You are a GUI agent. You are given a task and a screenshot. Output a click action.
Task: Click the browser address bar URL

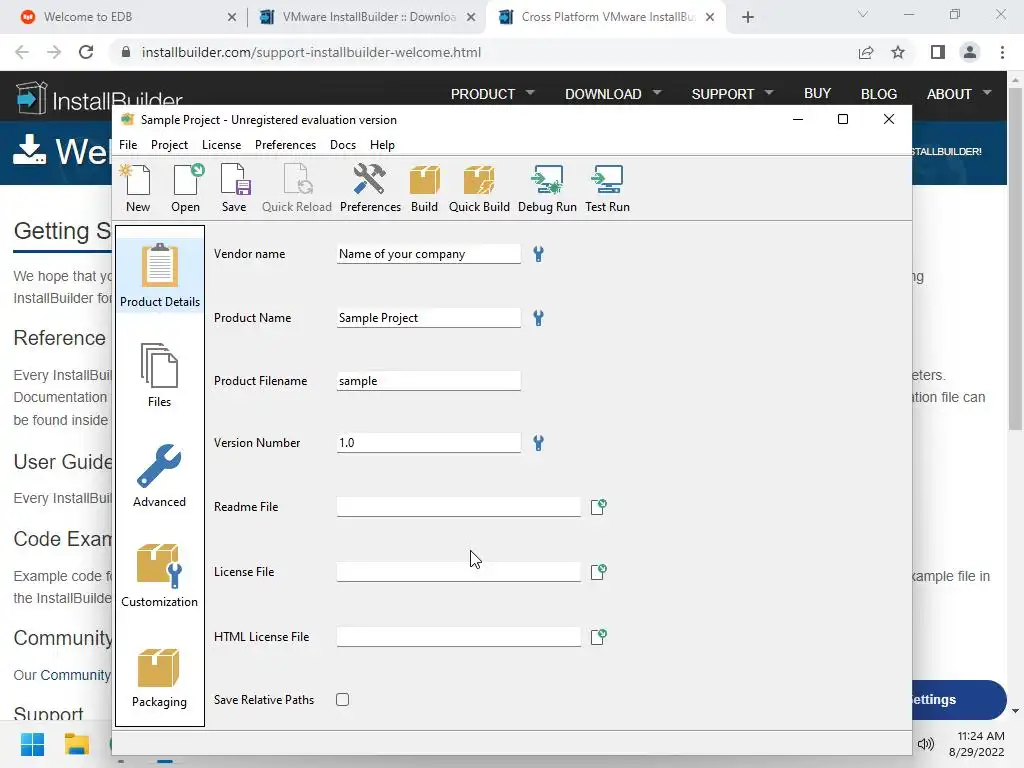(311, 52)
